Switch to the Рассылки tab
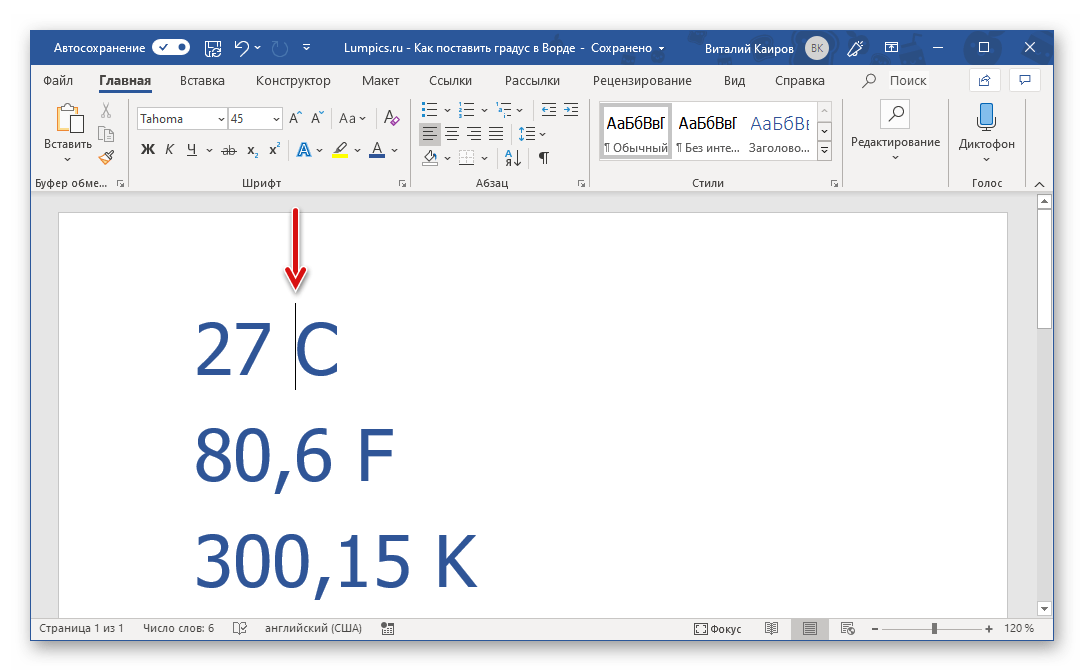 tap(532, 80)
